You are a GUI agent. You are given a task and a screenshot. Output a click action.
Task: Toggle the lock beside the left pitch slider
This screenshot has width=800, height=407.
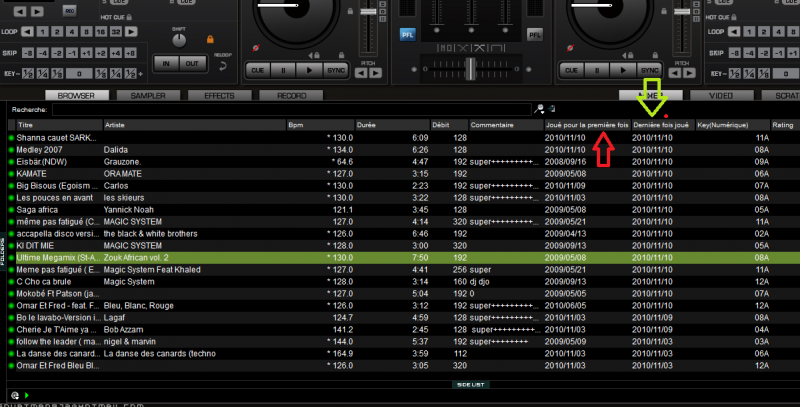point(350,11)
